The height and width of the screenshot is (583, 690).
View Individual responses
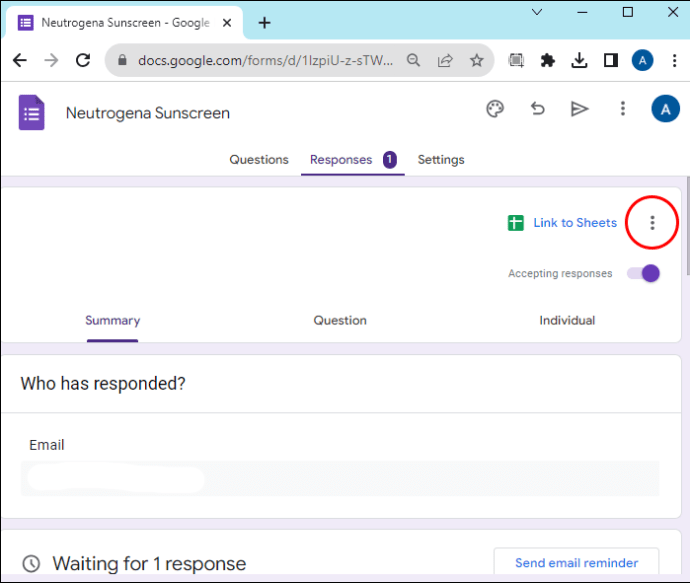pyautogui.click(x=567, y=320)
